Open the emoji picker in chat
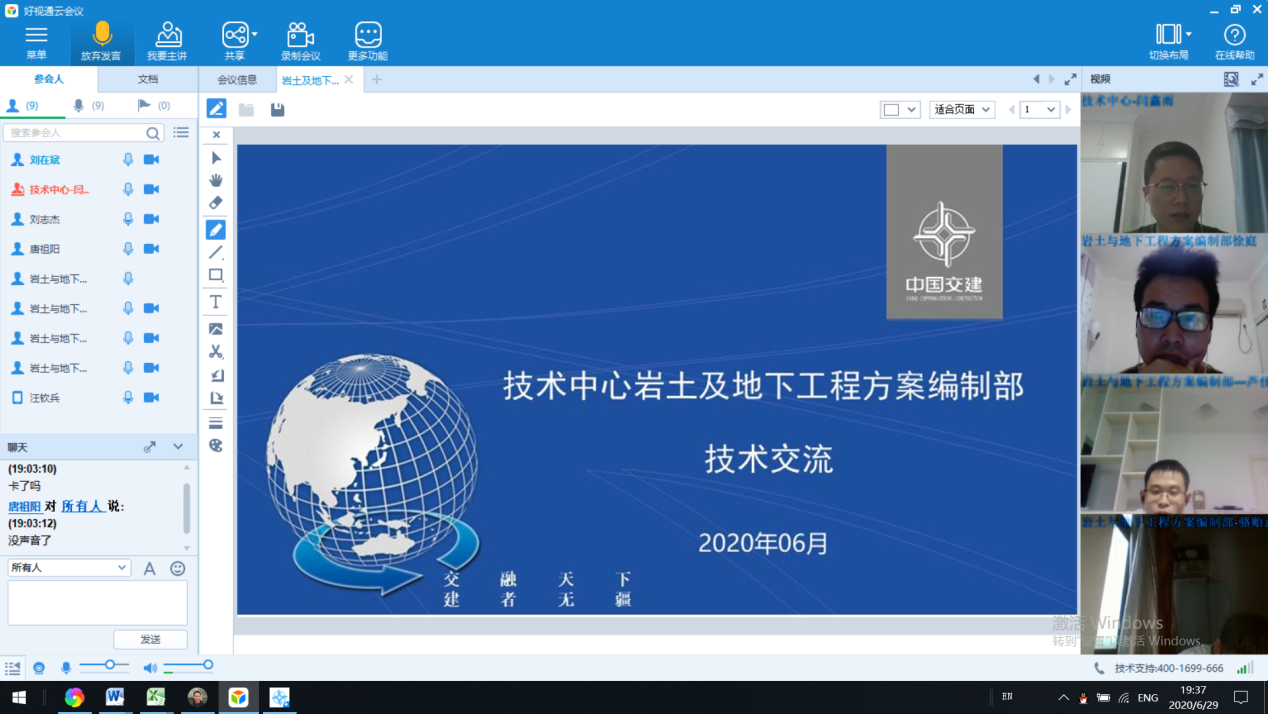This screenshot has width=1268, height=714. click(178, 568)
